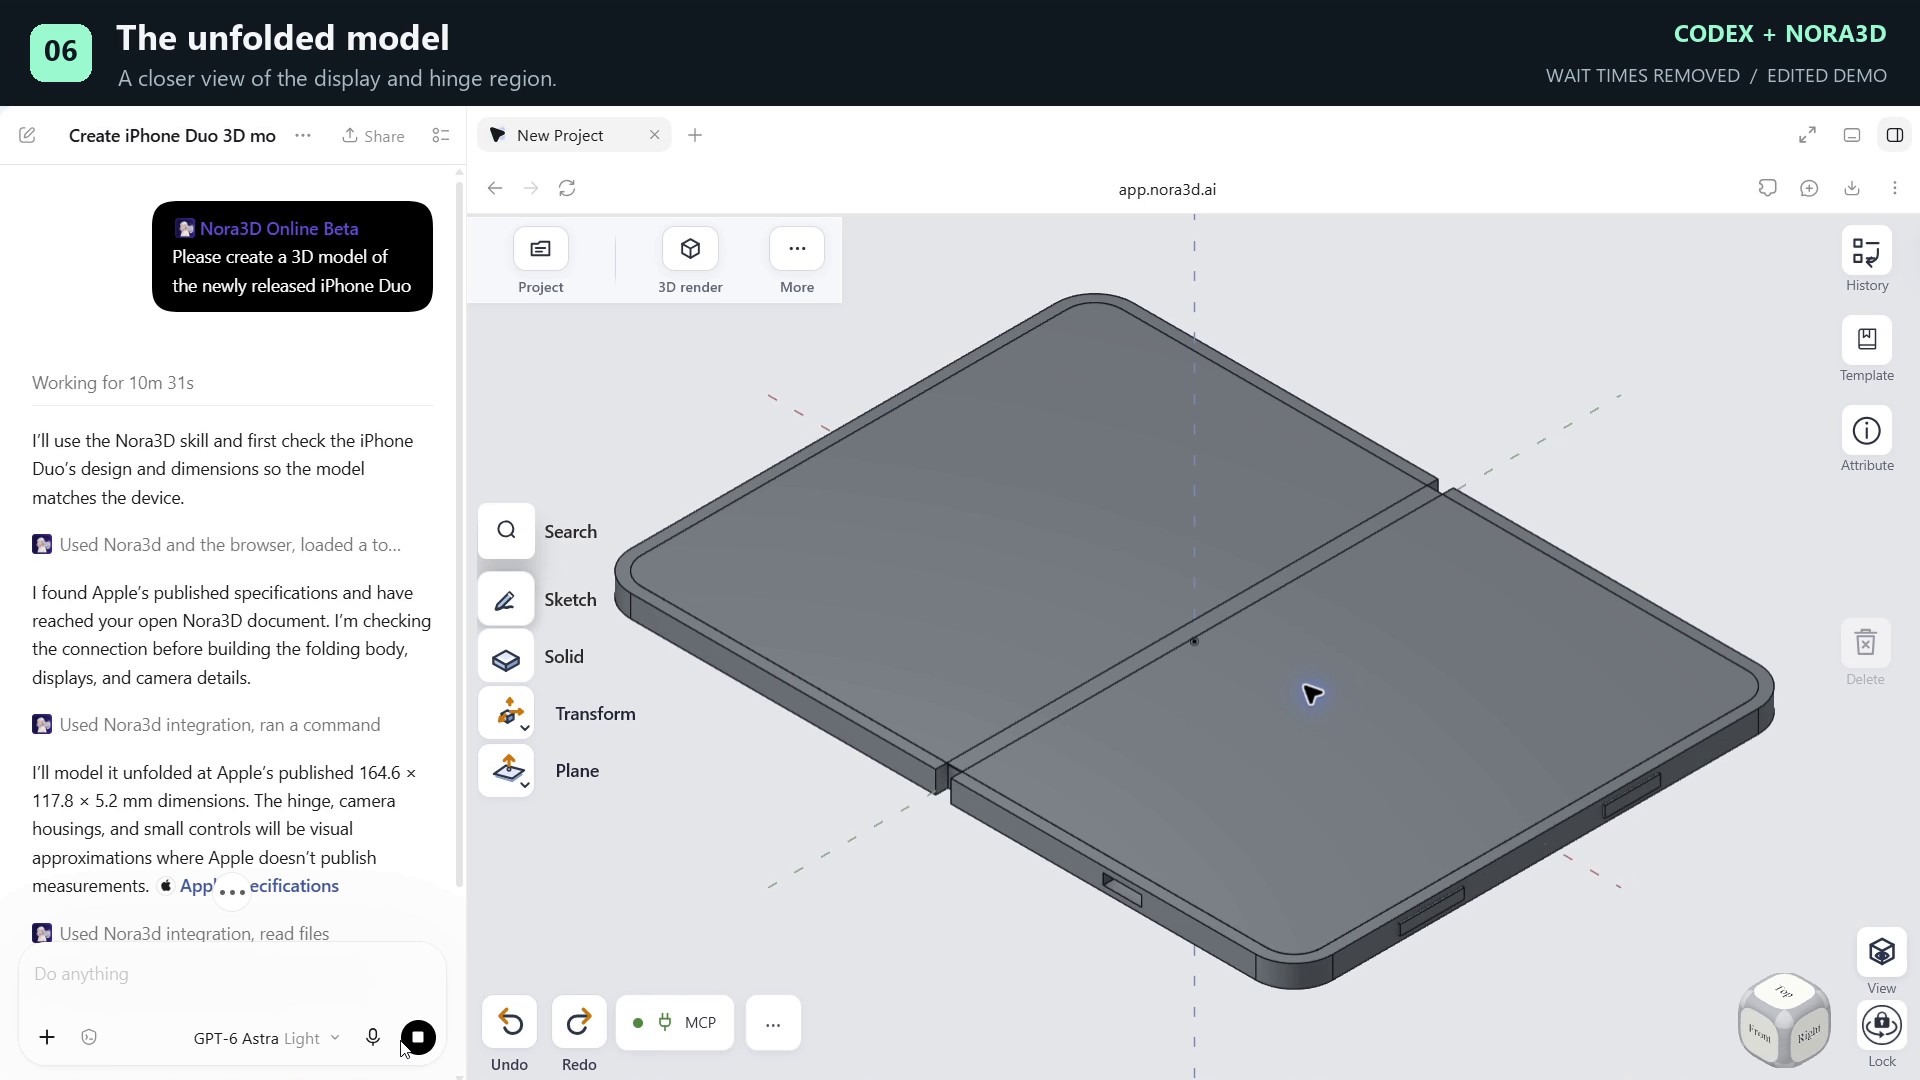Add an attachment with plus icon
The height and width of the screenshot is (1080, 1920).
47,1038
